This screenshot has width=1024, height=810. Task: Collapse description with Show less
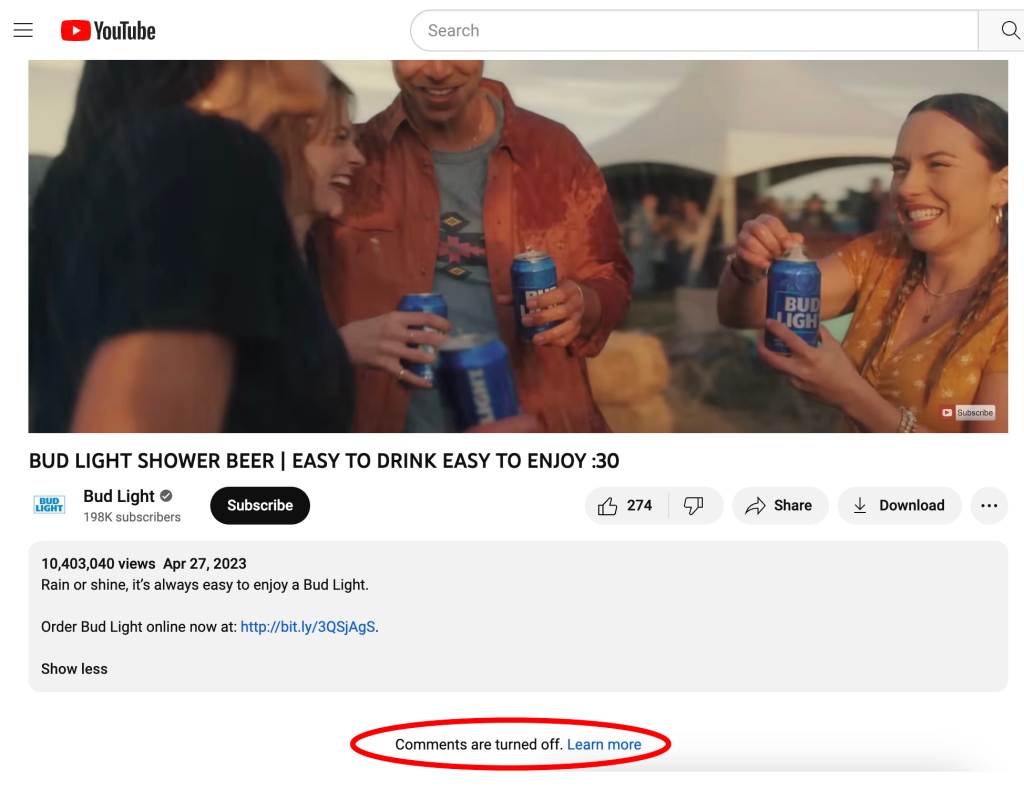coord(74,669)
